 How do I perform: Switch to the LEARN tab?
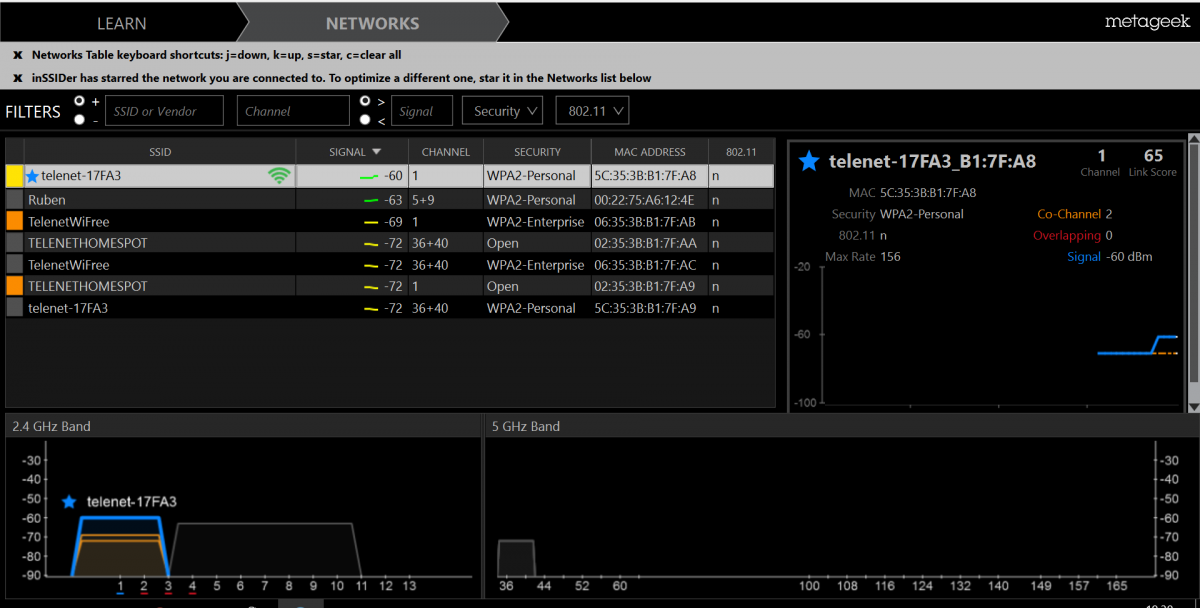[122, 23]
